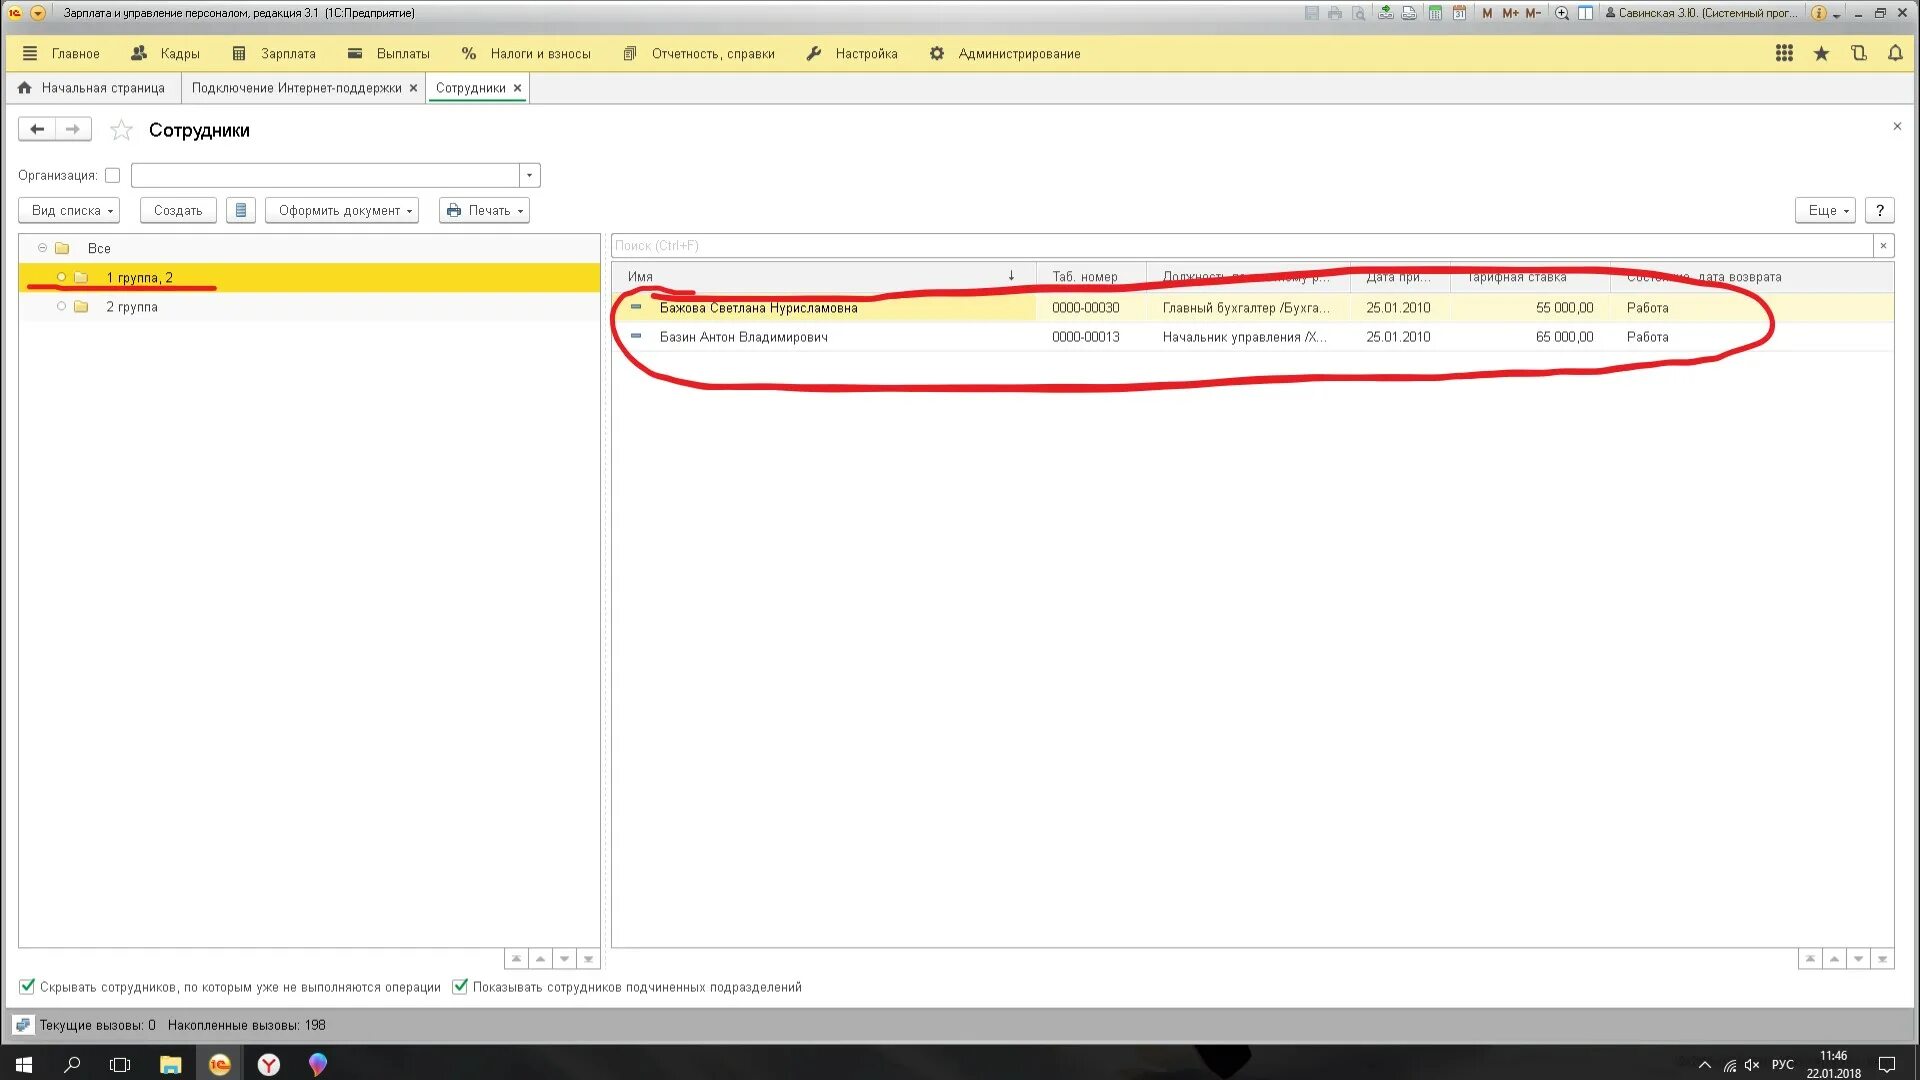Uncheck hide employees without operations checkbox
This screenshot has height=1080, width=1920.
tap(27, 987)
